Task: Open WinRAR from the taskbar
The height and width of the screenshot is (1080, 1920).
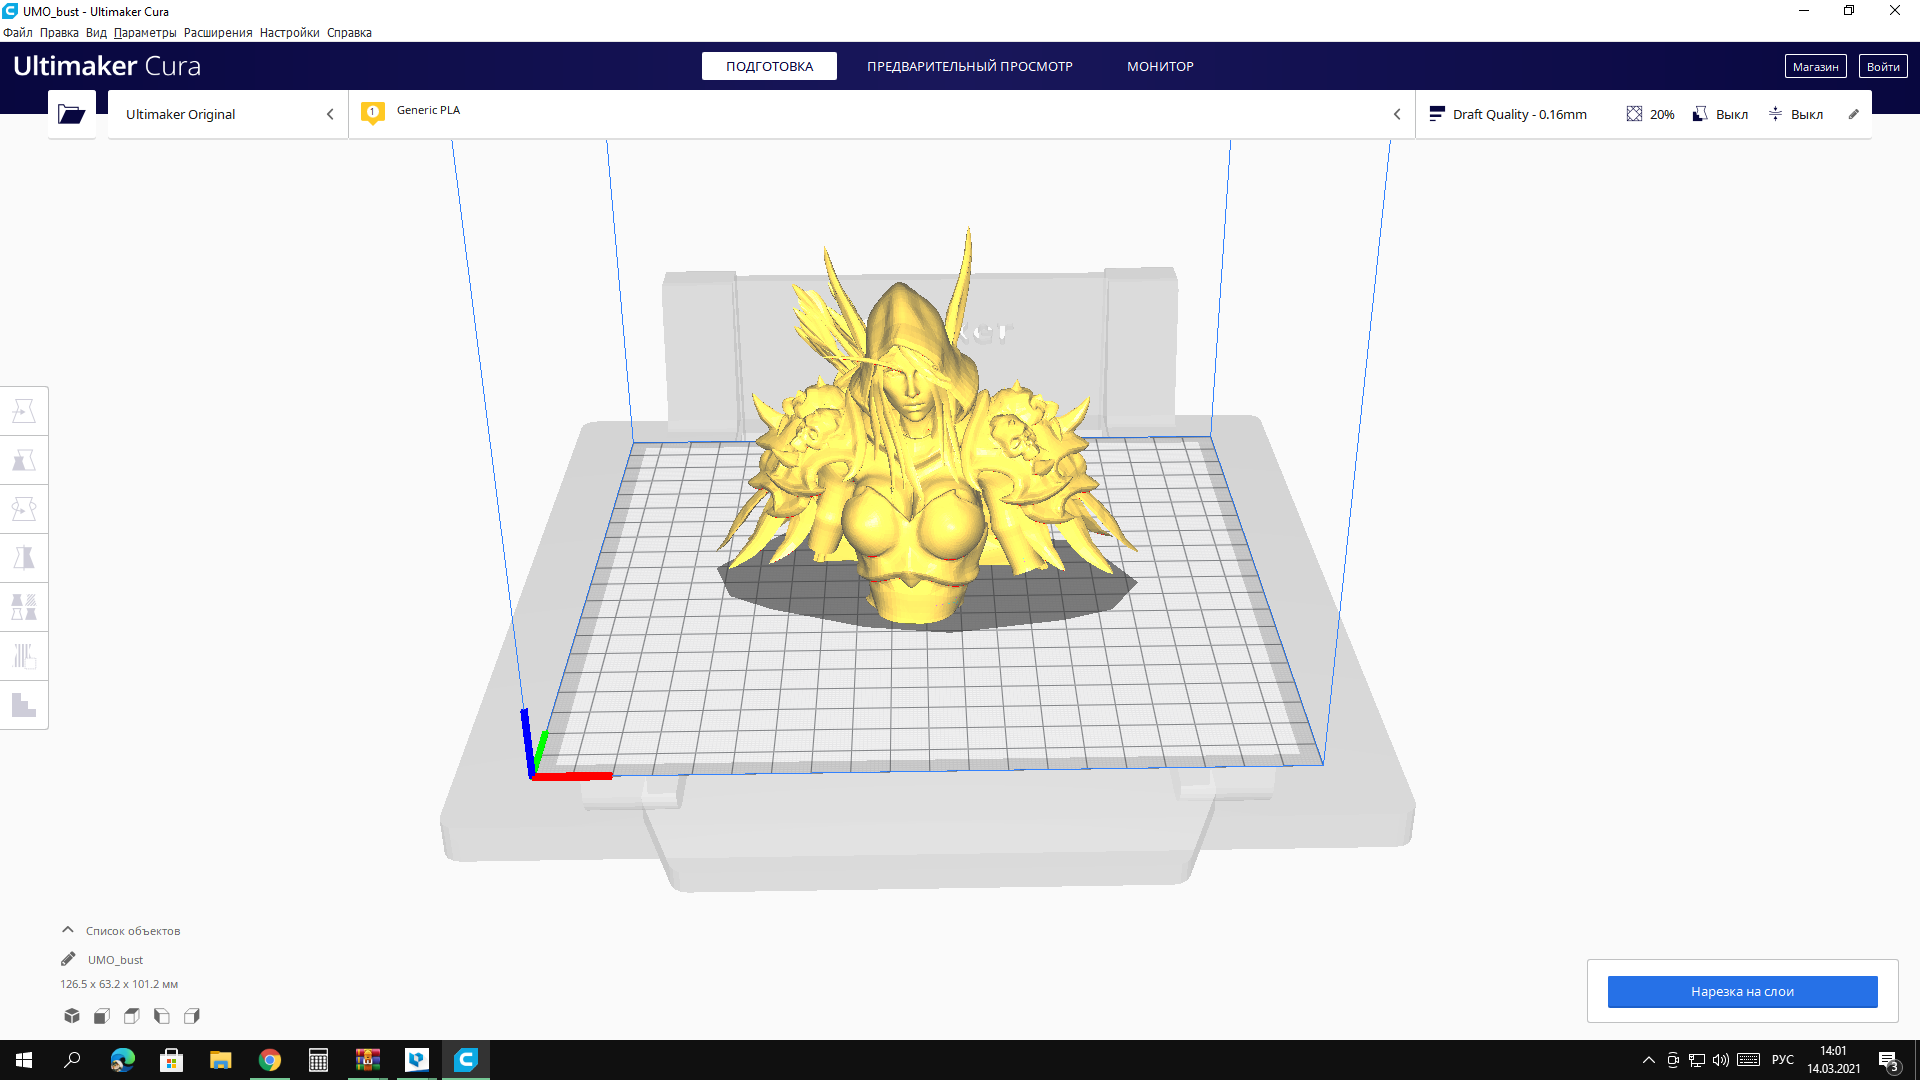Action: pos(368,1060)
